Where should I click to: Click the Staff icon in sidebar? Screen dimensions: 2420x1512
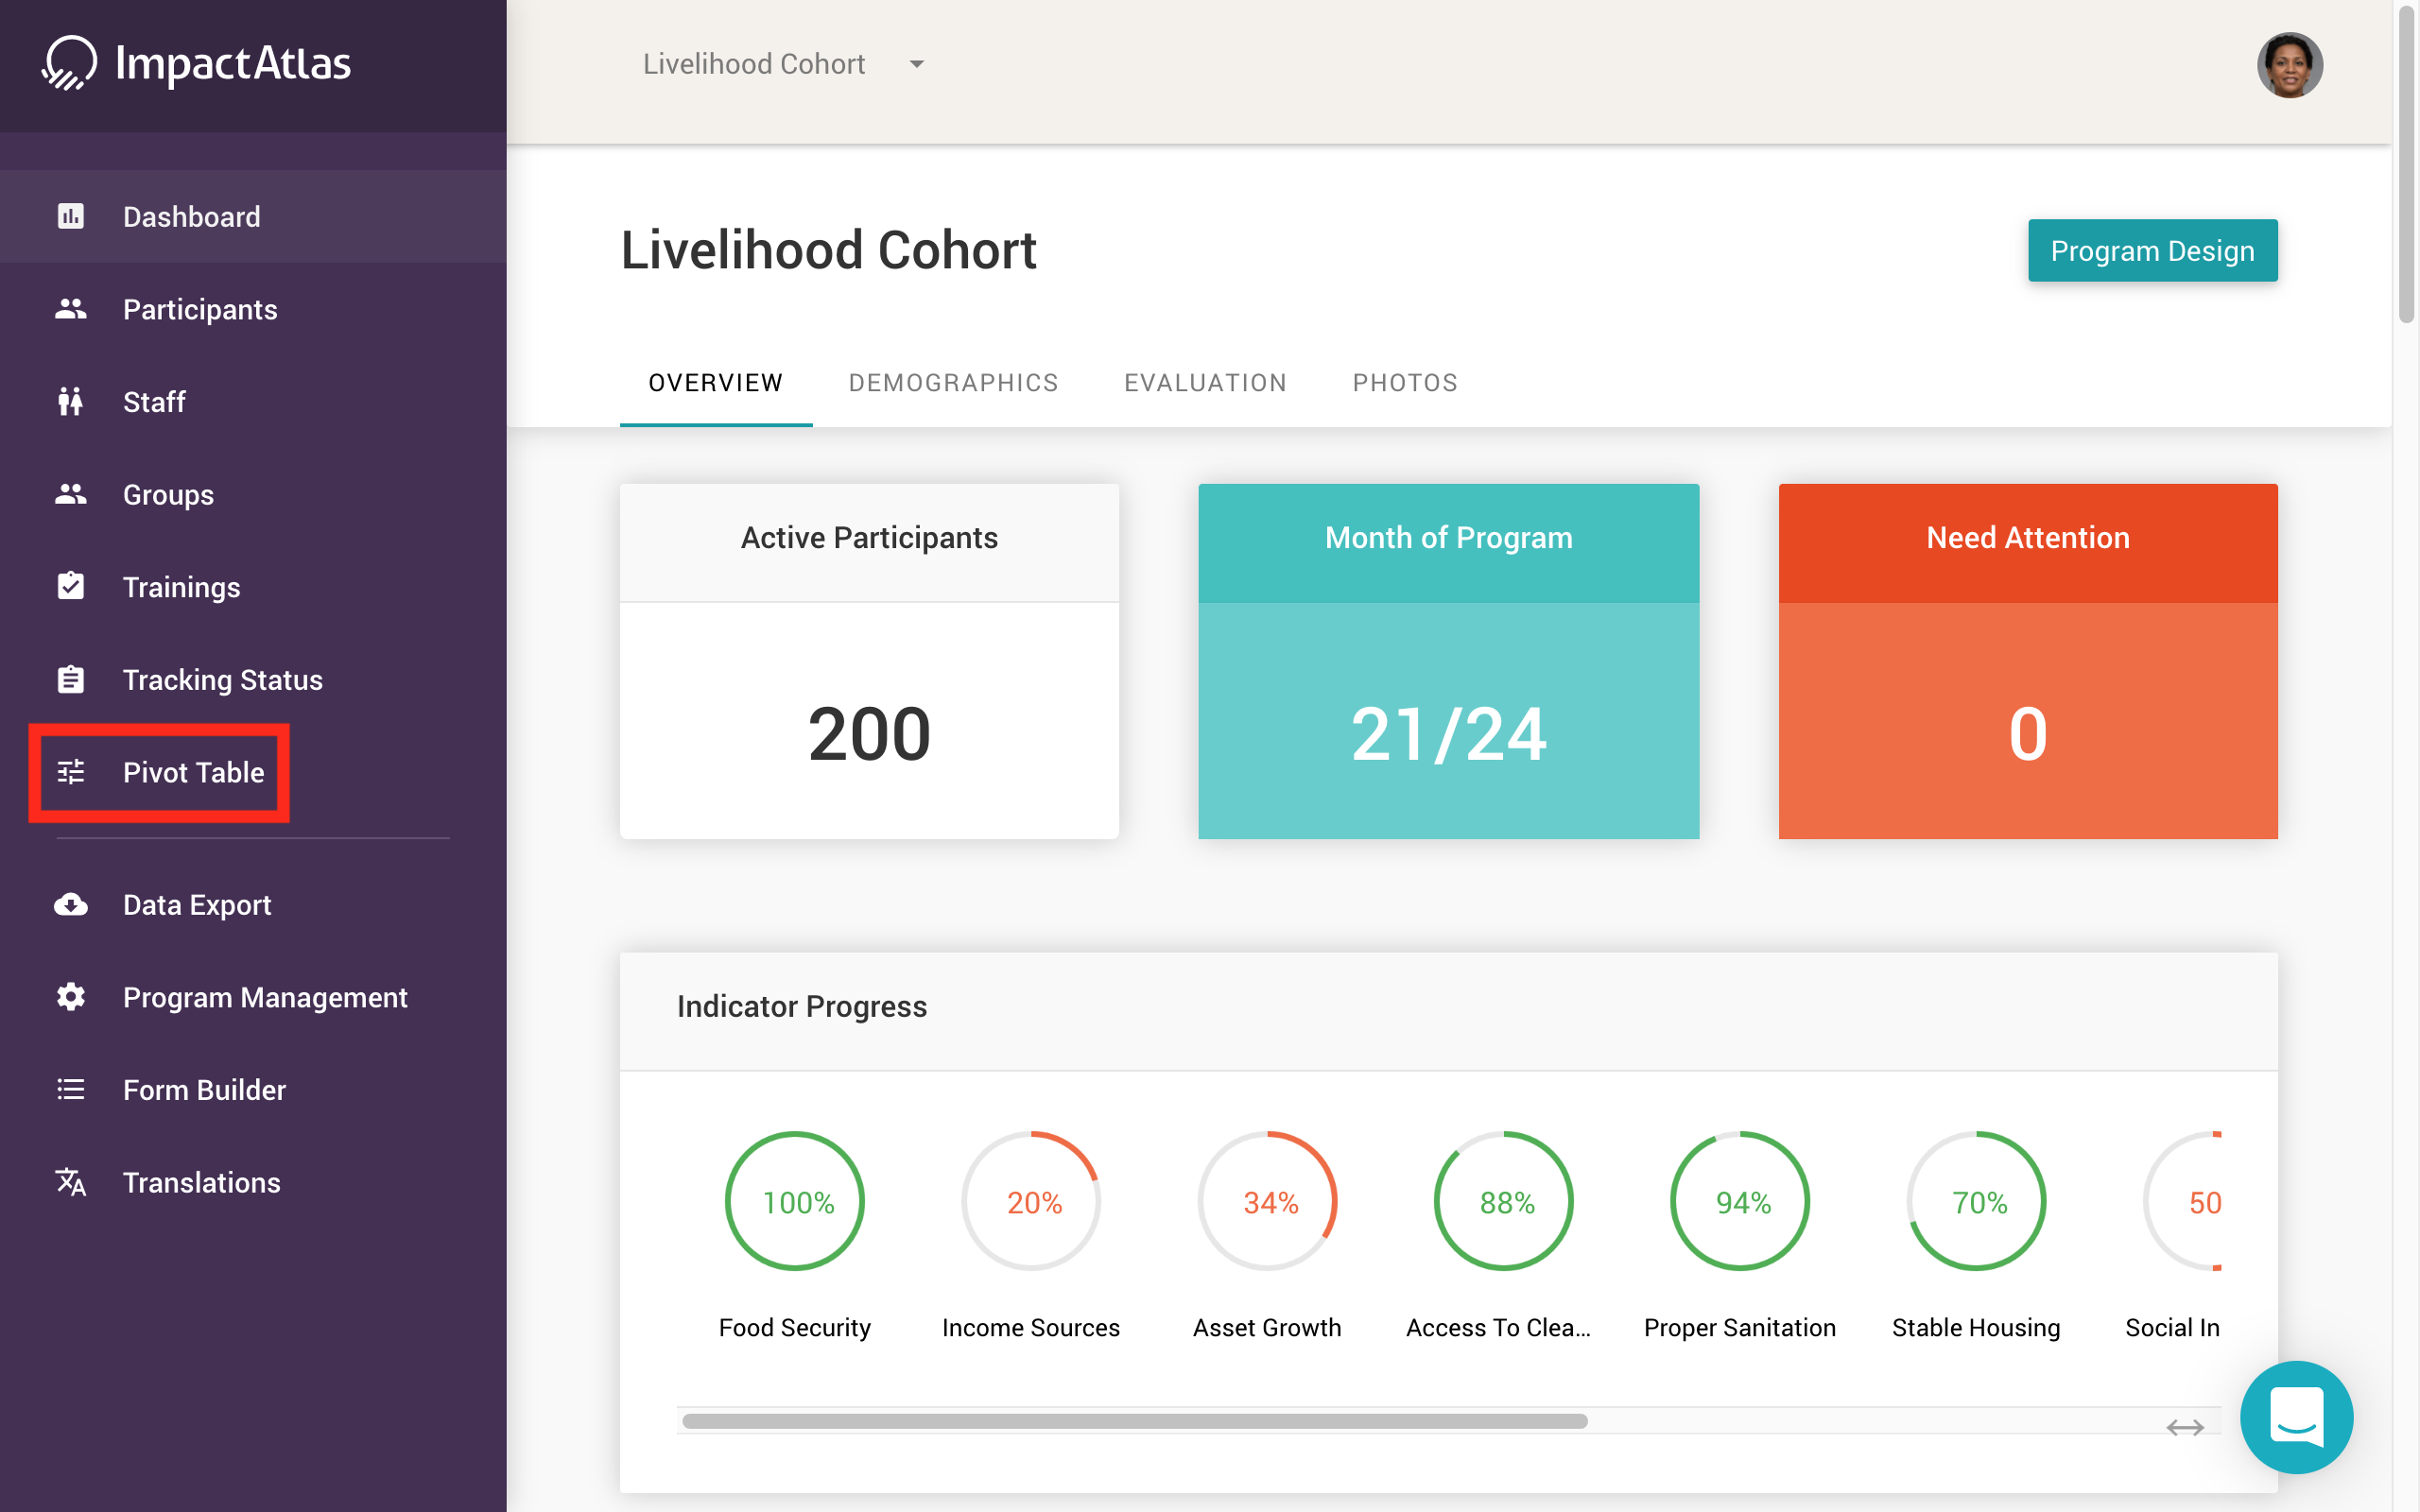(70, 402)
